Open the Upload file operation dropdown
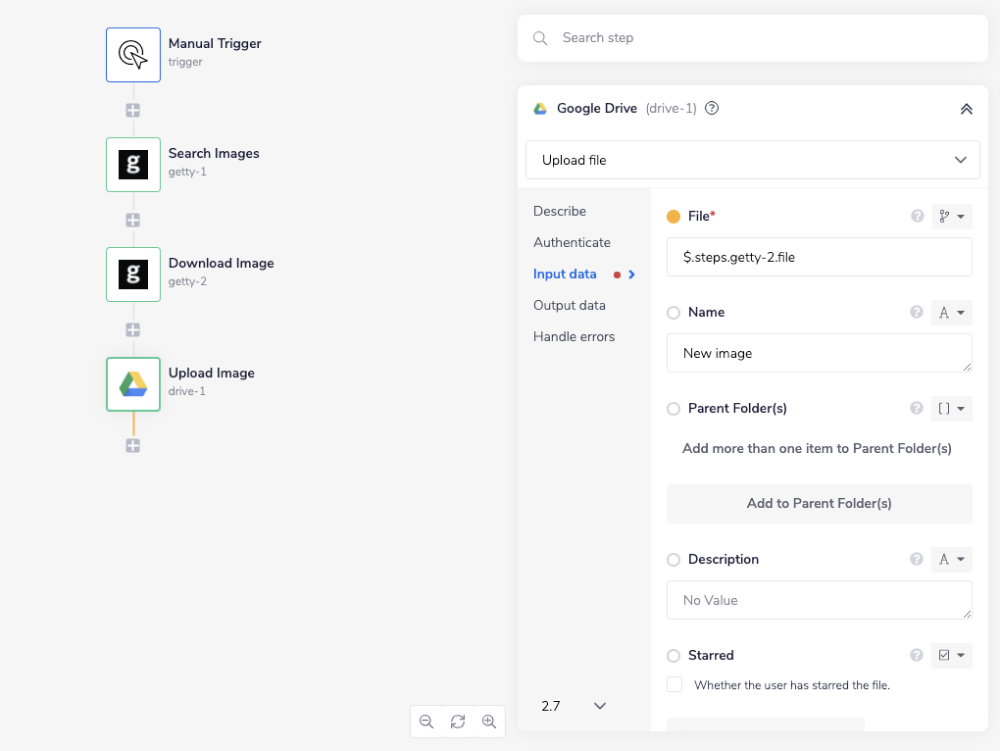Image resolution: width=1000 pixels, height=751 pixels. pos(752,160)
